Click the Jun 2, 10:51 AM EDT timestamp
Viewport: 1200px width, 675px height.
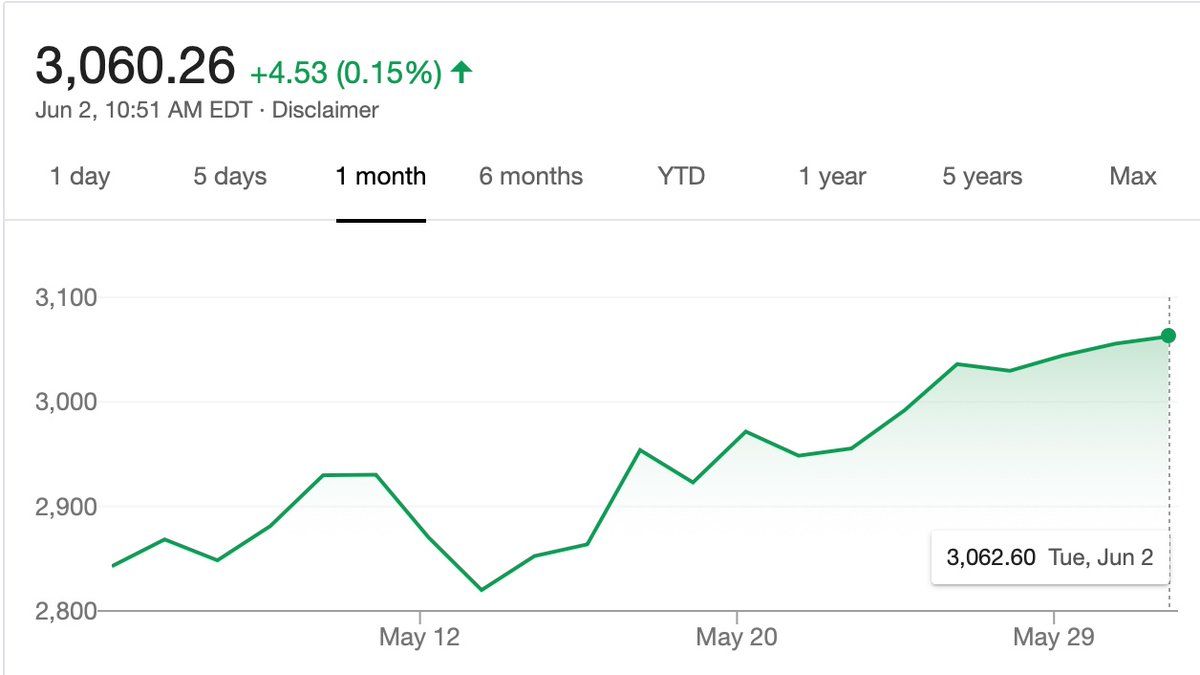pyautogui.click(x=143, y=110)
